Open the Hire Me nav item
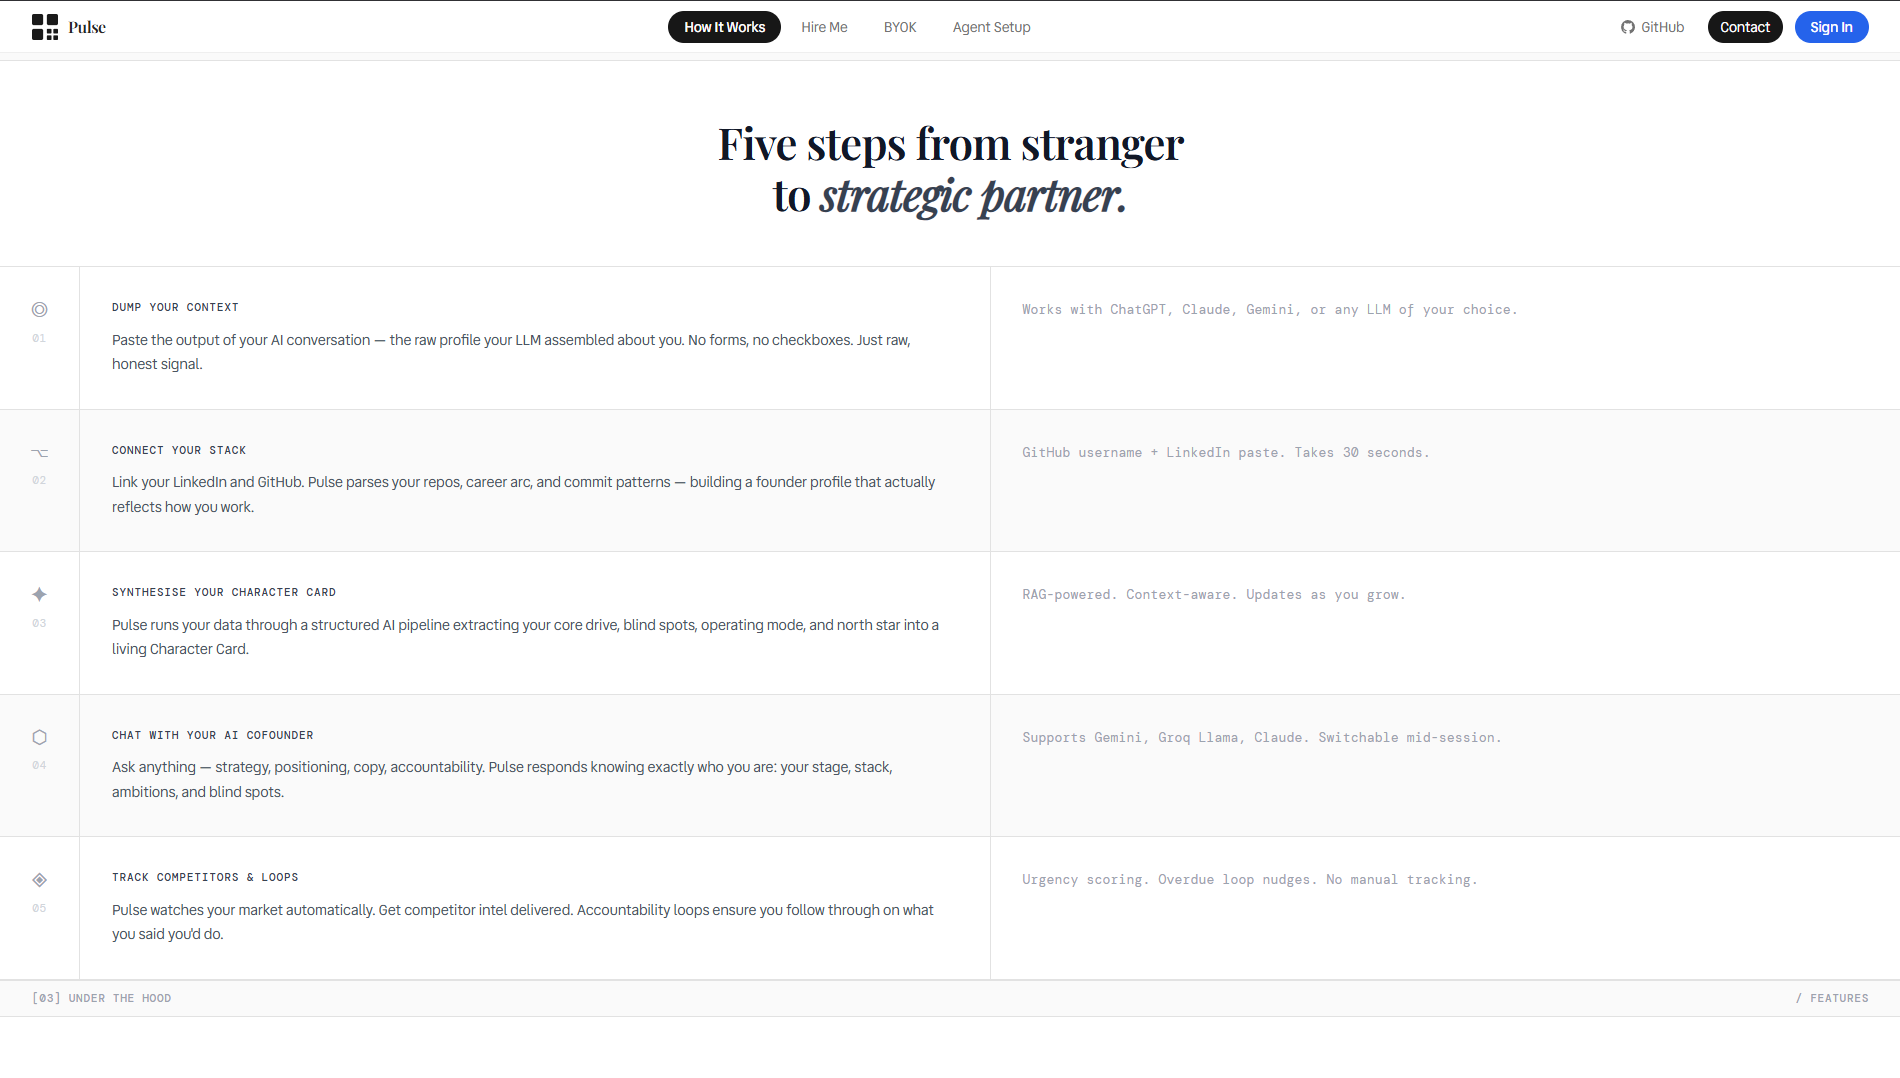Viewport: 1900px width, 1078px height. coord(824,27)
